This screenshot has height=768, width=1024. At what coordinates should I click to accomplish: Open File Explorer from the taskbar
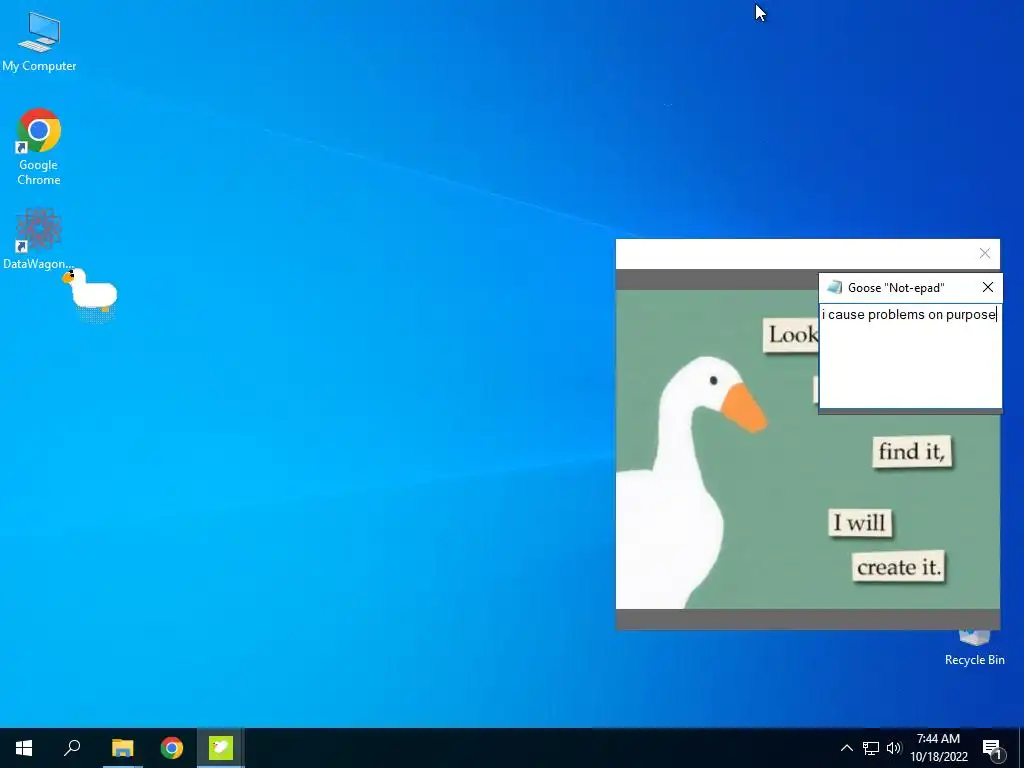click(x=122, y=748)
